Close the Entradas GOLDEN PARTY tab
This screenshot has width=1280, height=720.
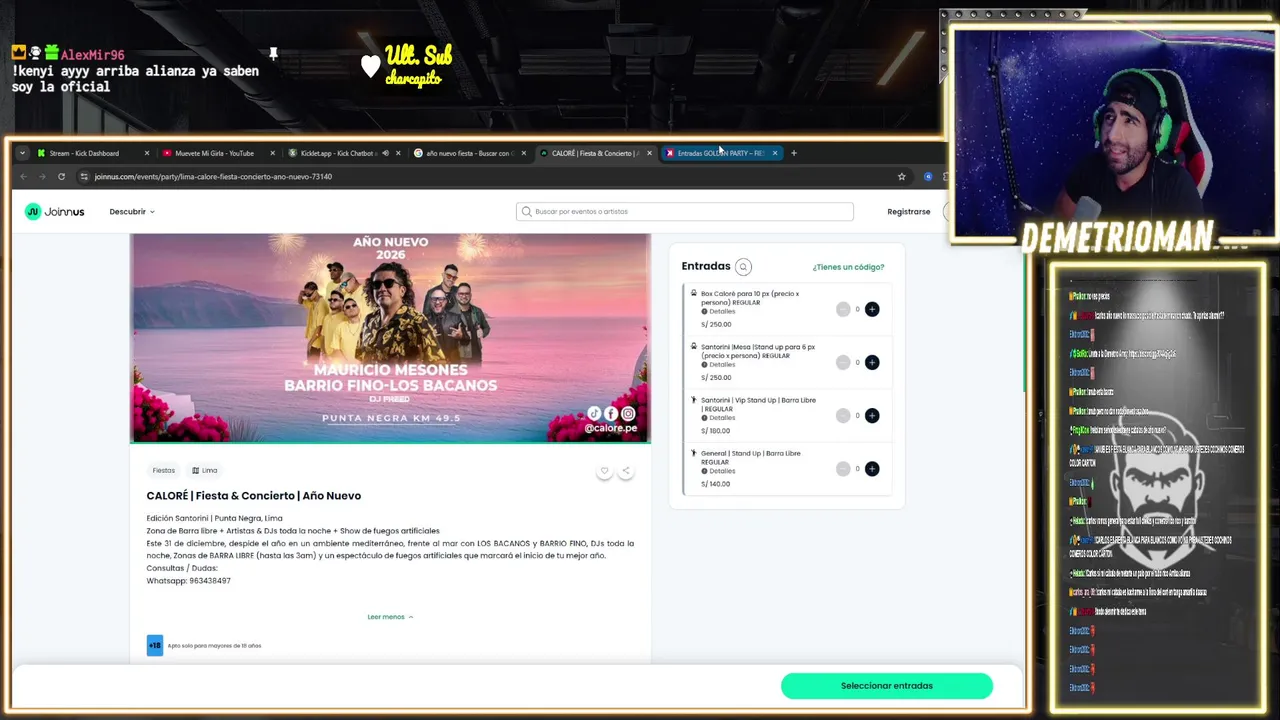774,153
